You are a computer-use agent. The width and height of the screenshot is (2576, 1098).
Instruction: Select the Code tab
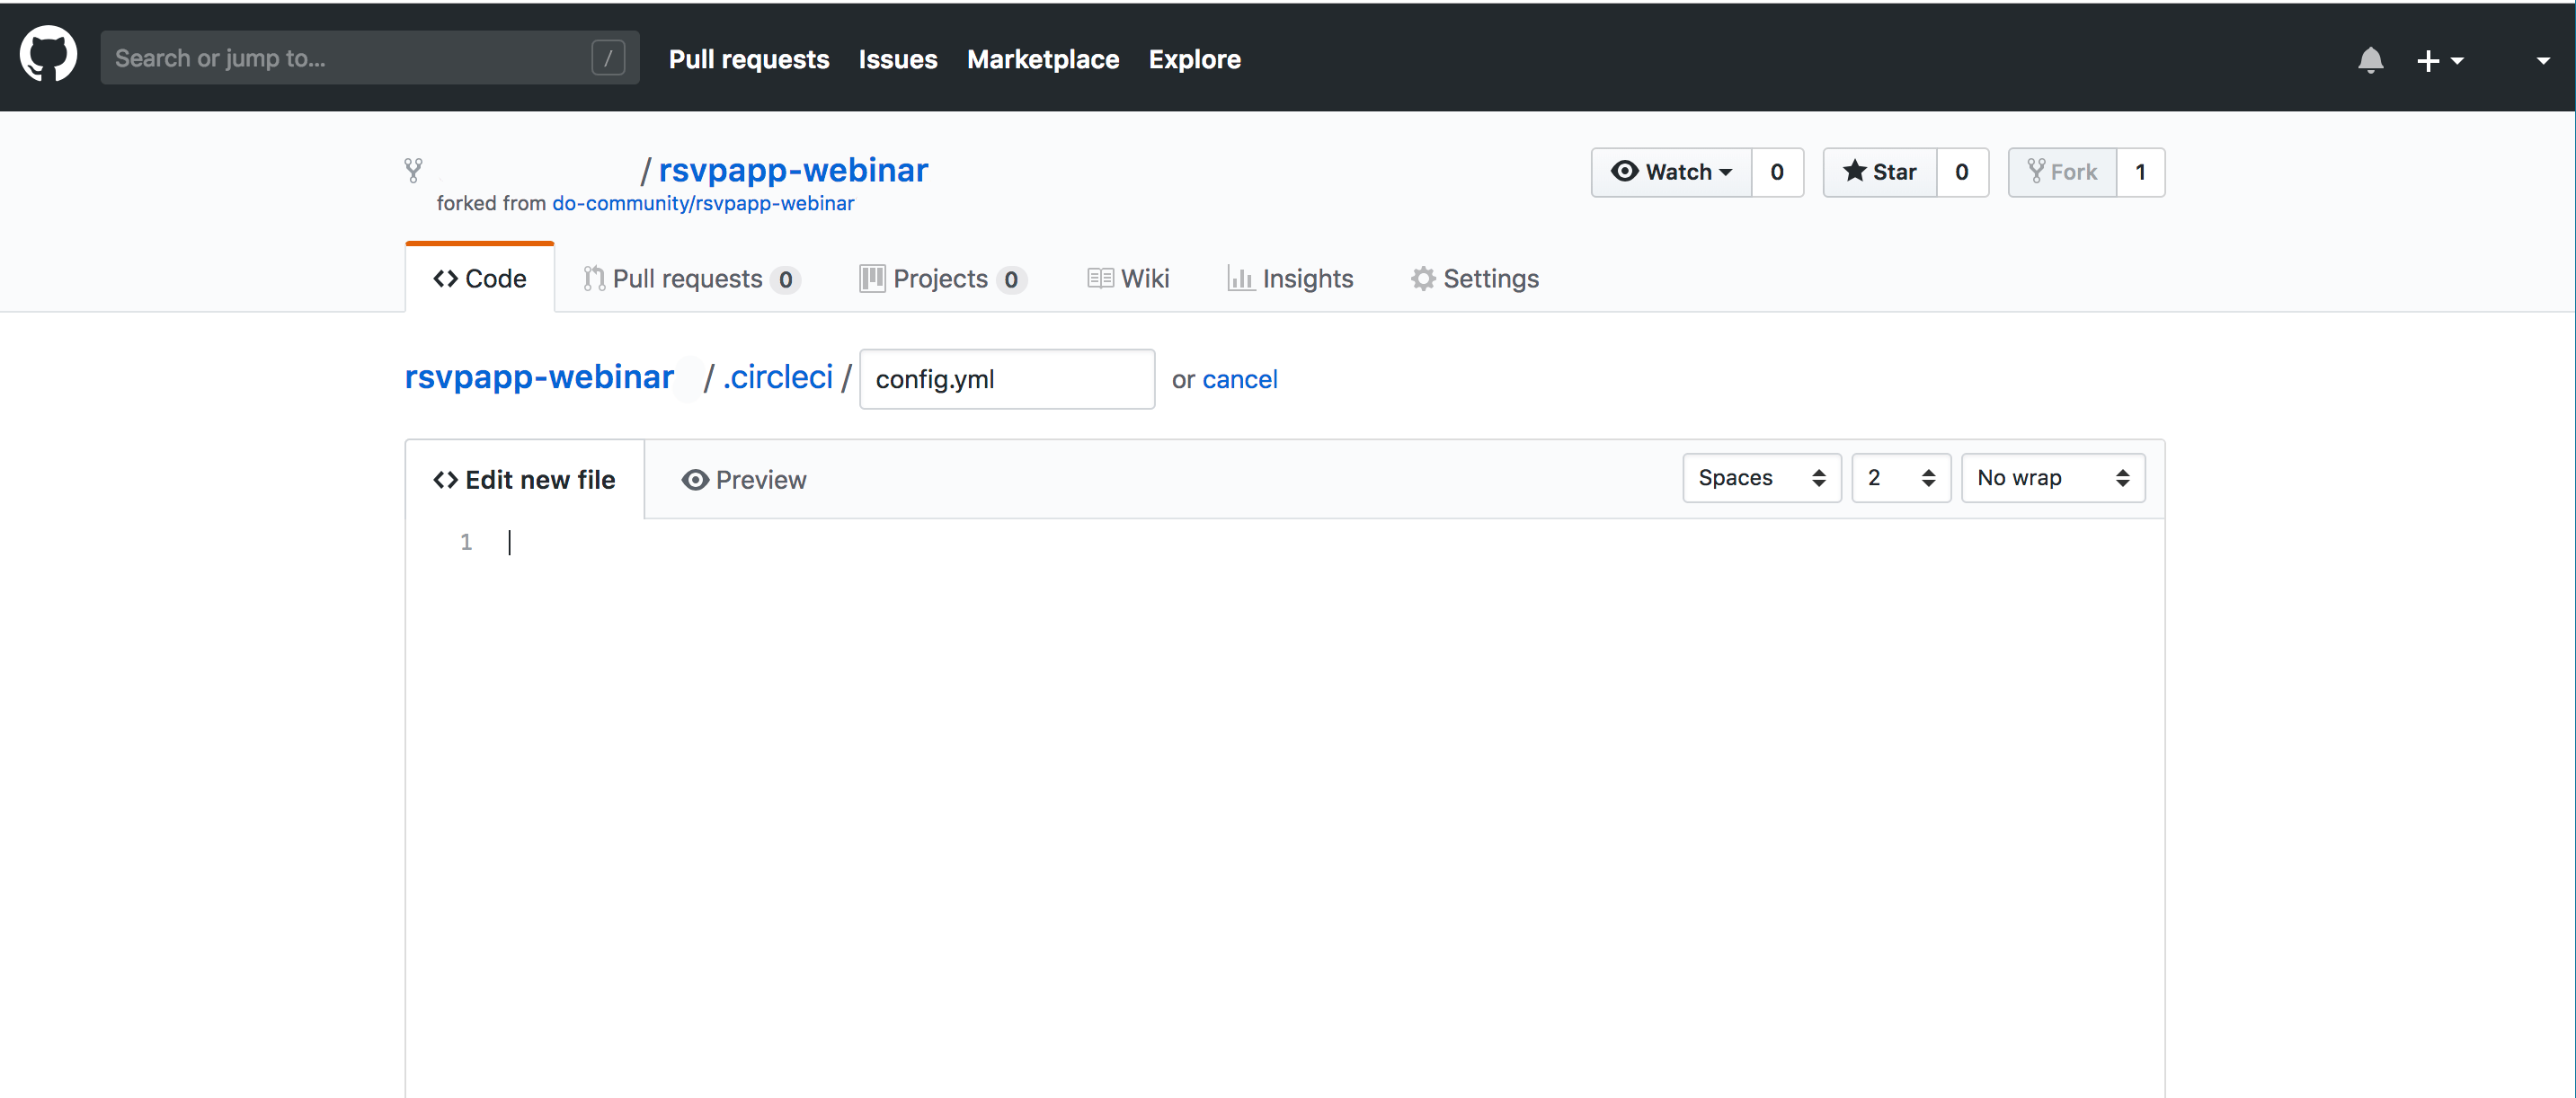(x=480, y=279)
